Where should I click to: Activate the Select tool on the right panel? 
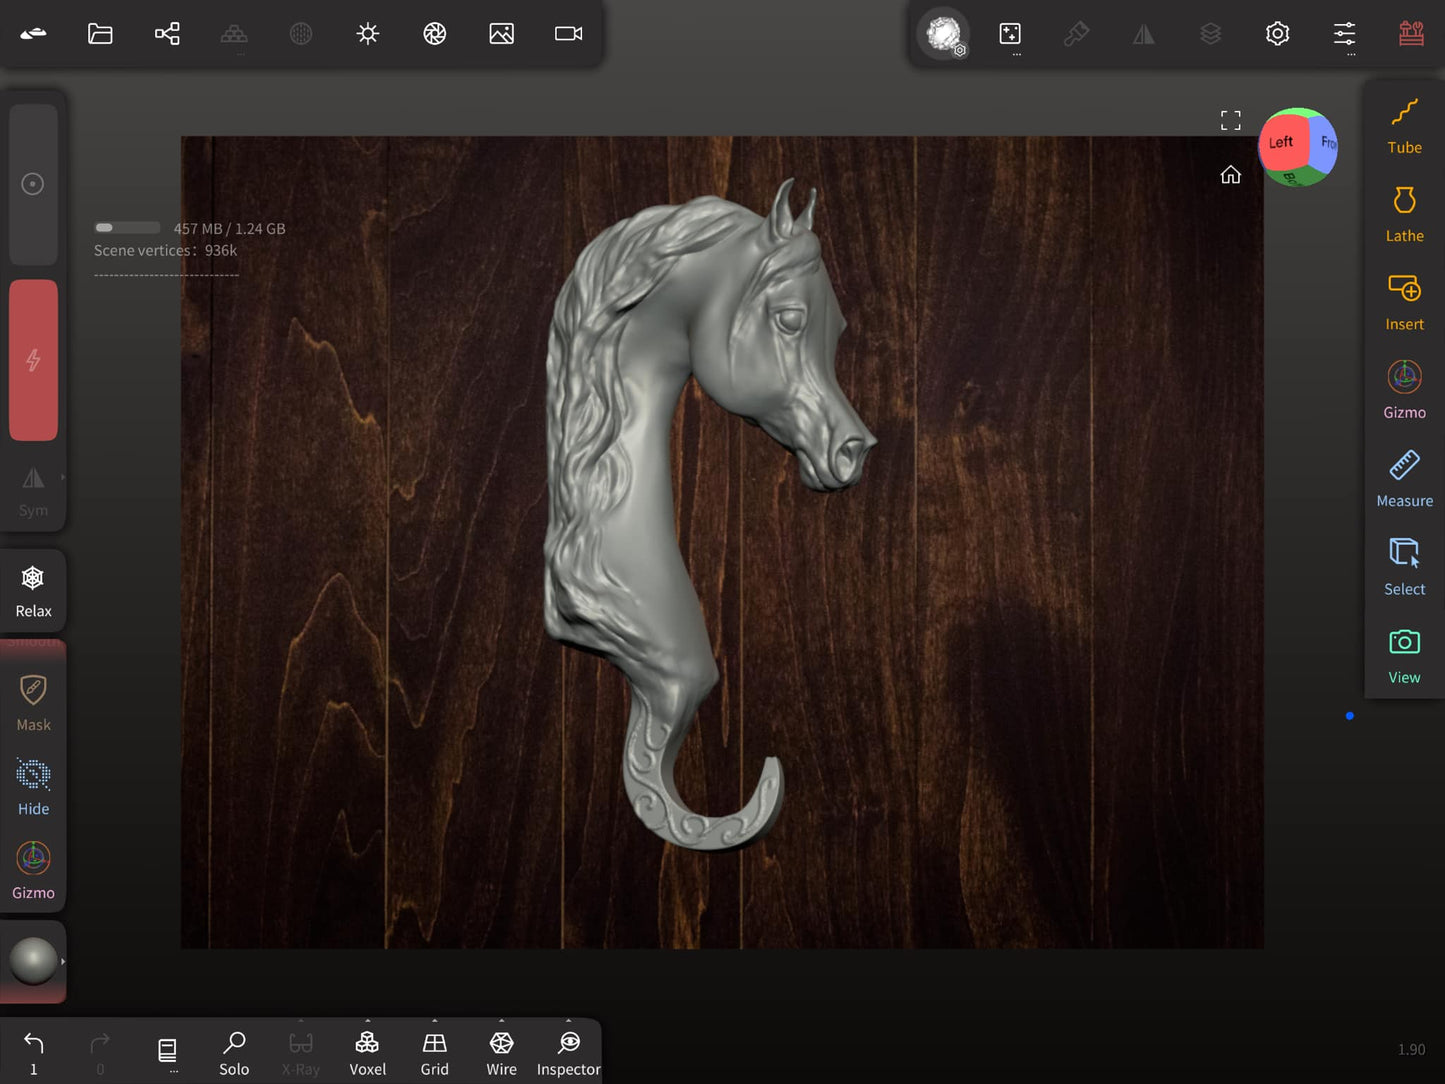click(x=1404, y=564)
